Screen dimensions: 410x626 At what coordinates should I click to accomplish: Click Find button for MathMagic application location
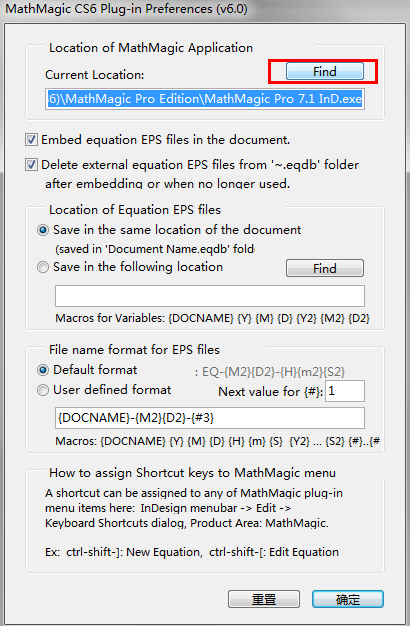click(x=325, y=71)
